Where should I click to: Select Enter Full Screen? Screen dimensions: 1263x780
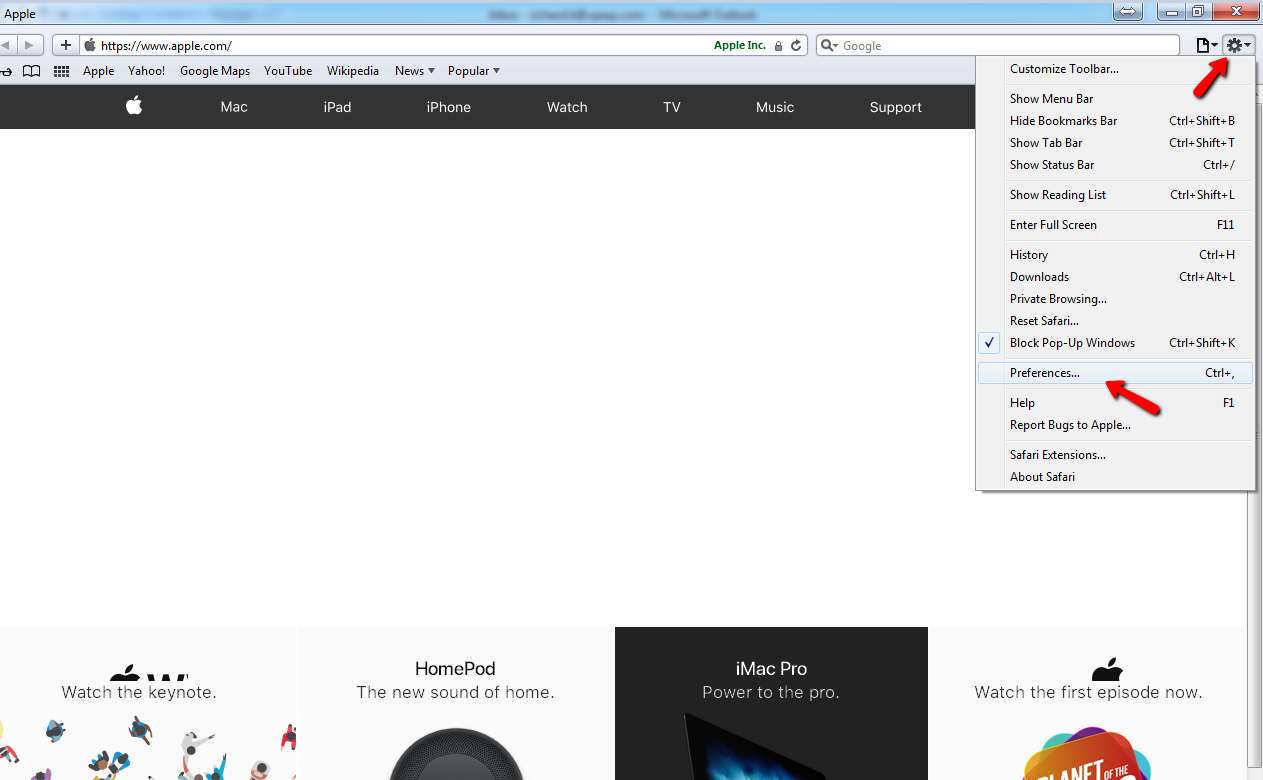coord(1115,225)
